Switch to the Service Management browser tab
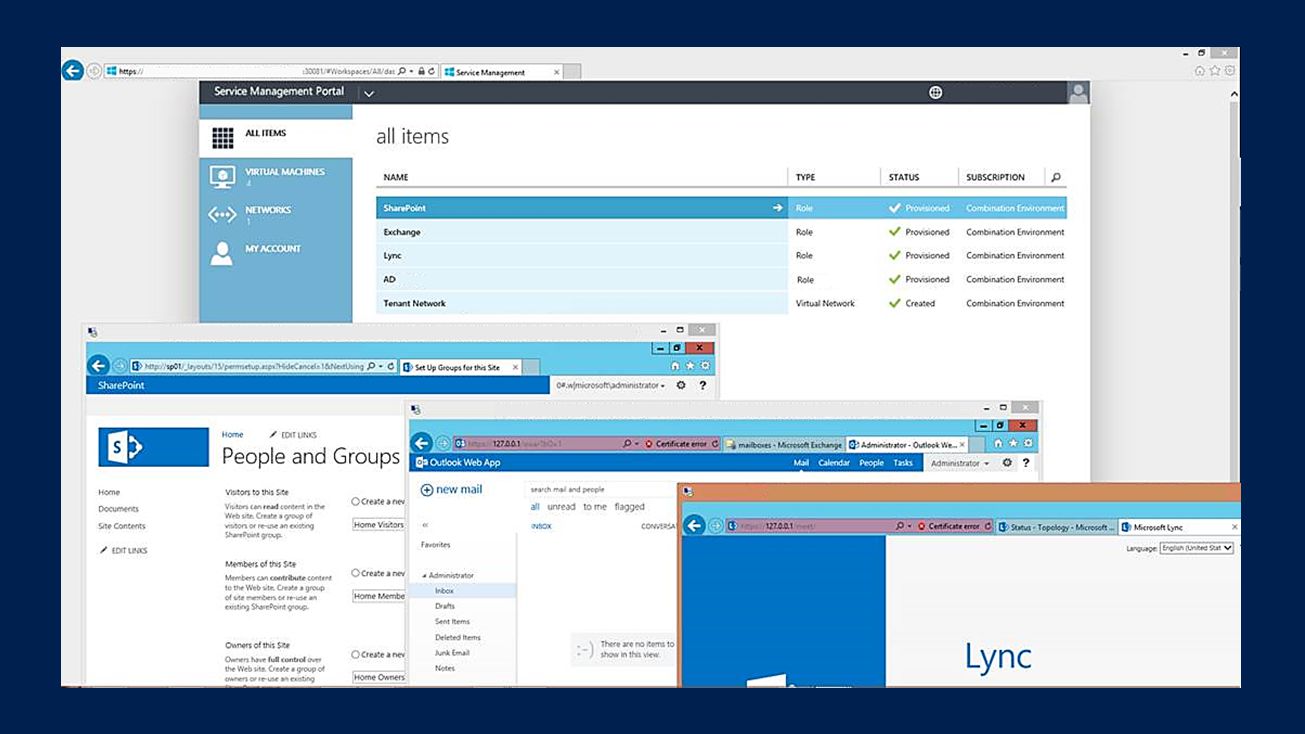 tap(501, 72)
